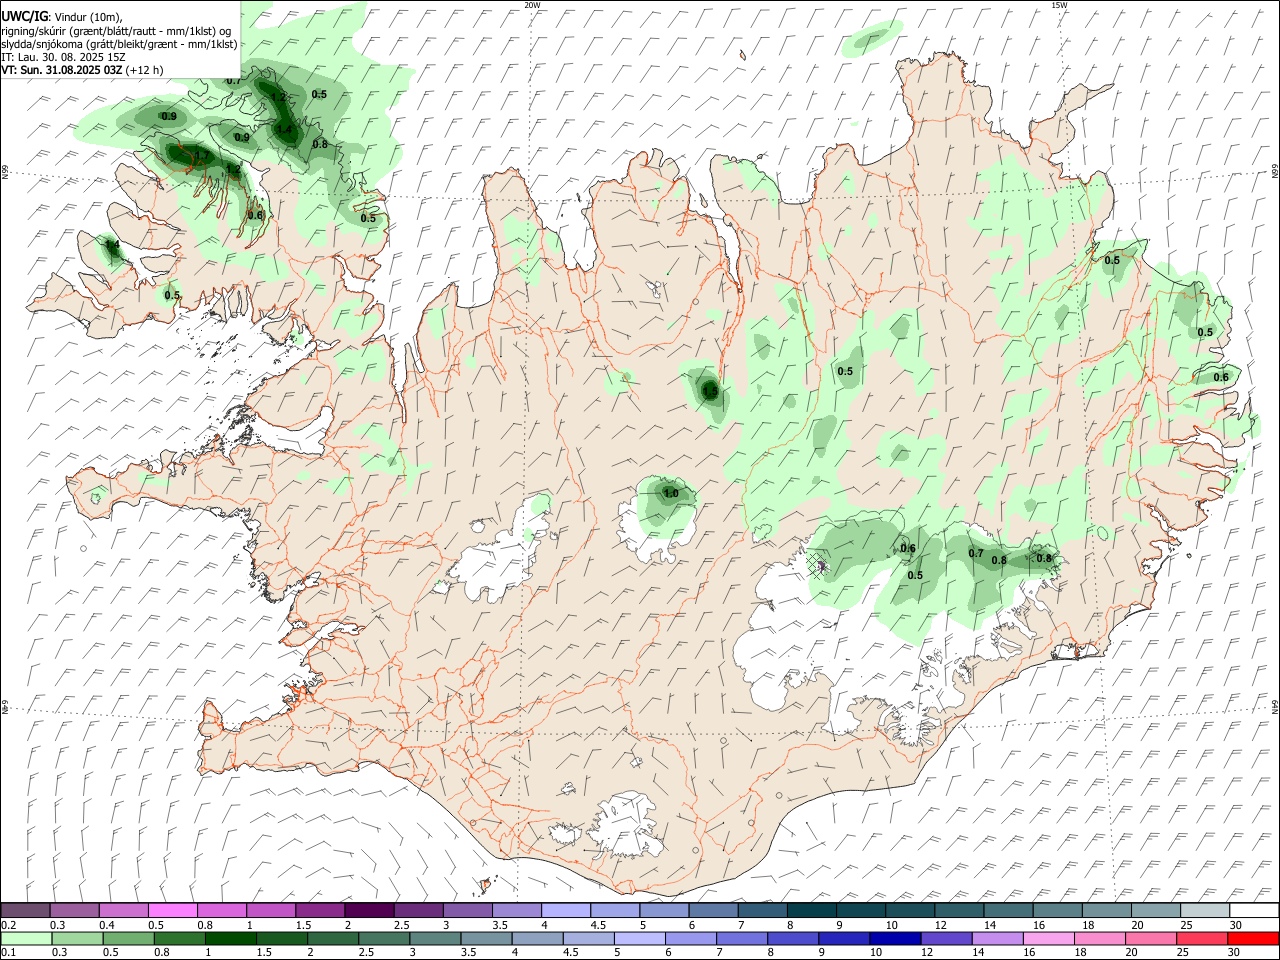Pick the bright red swatch after 30, lower legend
The image size is (1280, 960).
pyautogui.click(x=1254, y=938)
